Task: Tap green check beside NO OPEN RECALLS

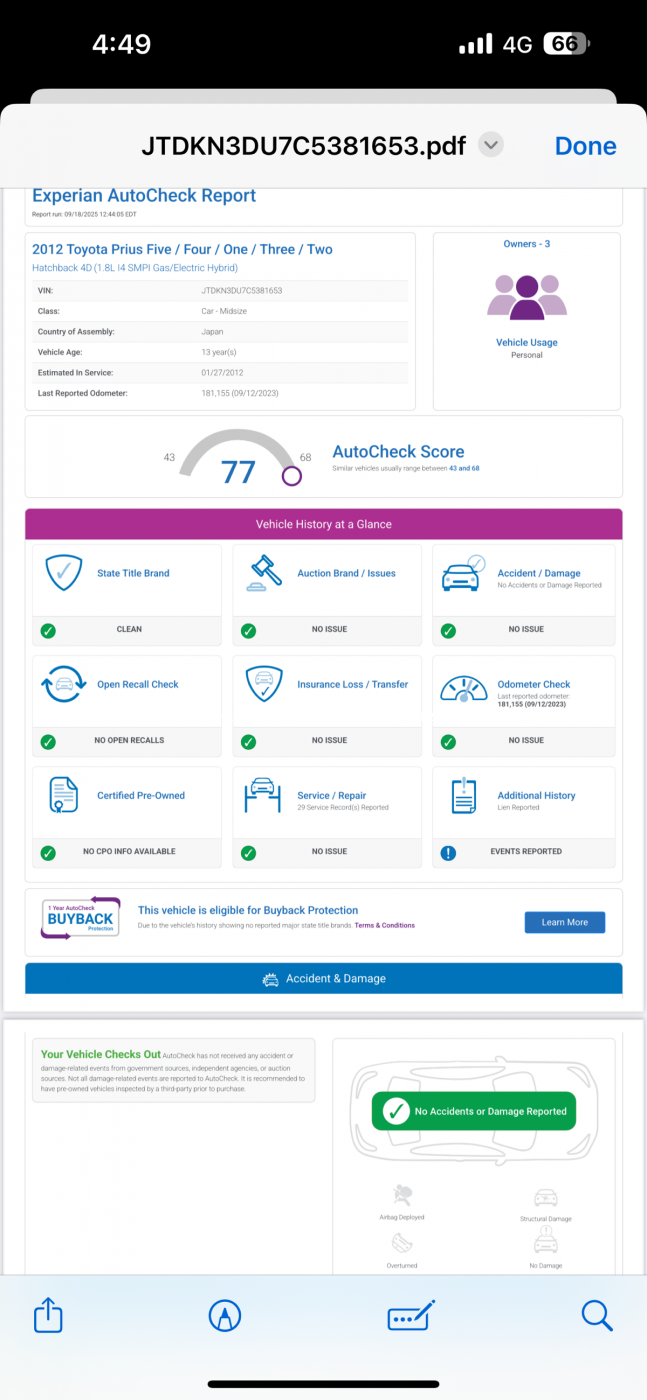Action: pos(48,741)
